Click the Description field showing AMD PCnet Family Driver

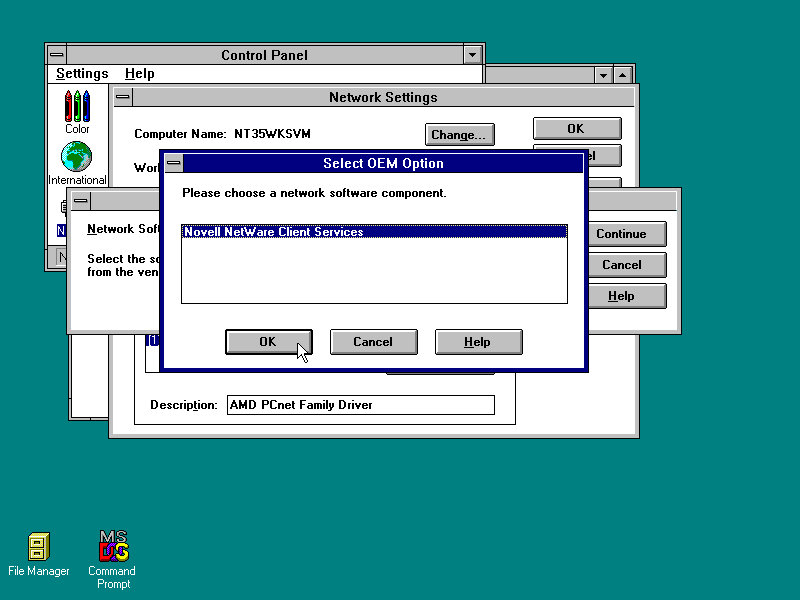coord(361,405)
